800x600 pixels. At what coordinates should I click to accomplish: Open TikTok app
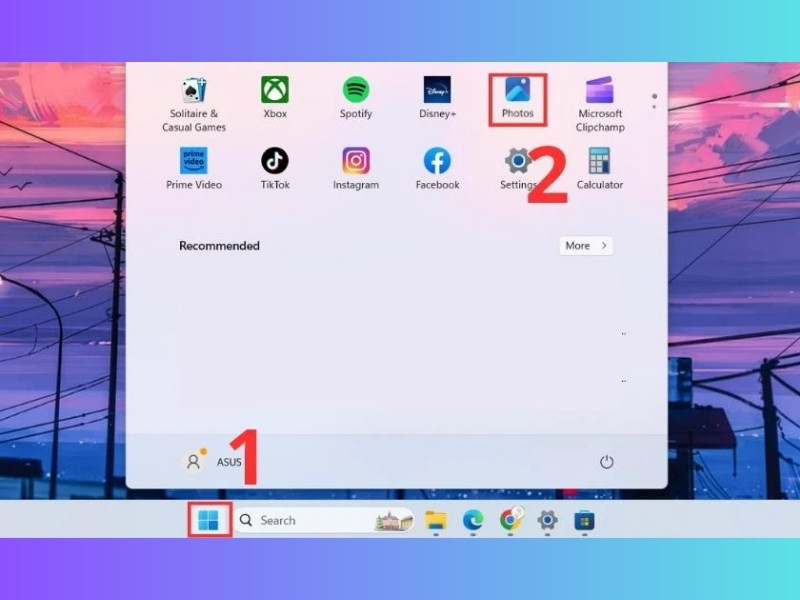pos(275,169)
